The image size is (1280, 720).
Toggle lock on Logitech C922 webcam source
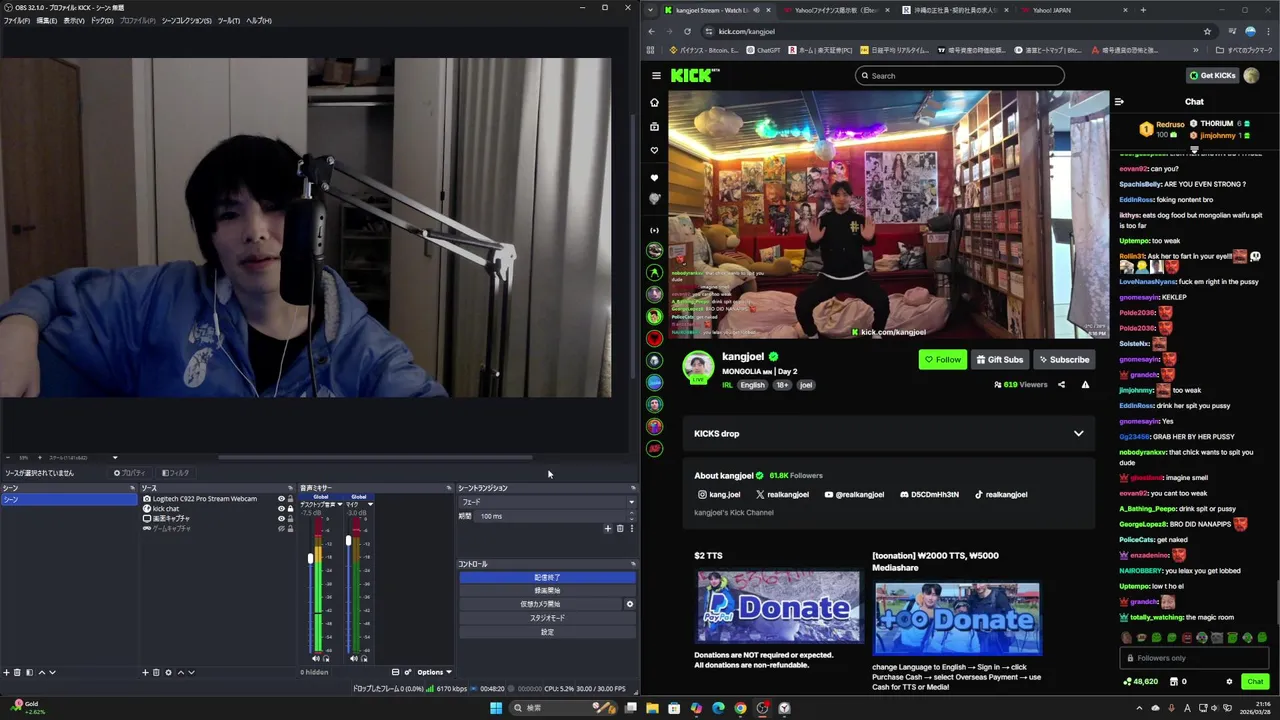coord(290,499)
